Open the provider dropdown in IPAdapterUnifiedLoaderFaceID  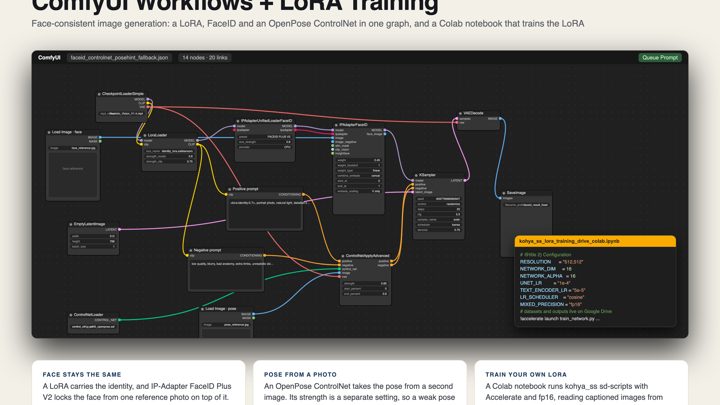(x=264, y=147)
